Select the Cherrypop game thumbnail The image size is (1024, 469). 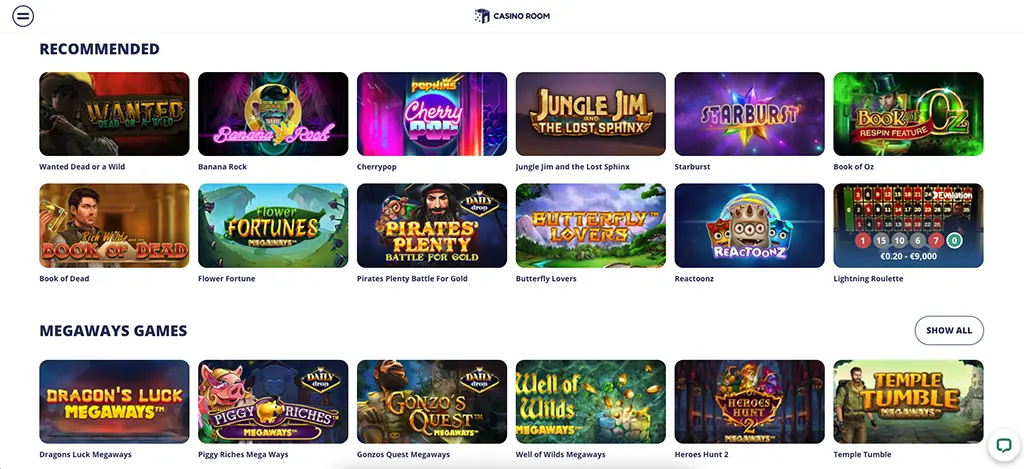pos(432,114)
